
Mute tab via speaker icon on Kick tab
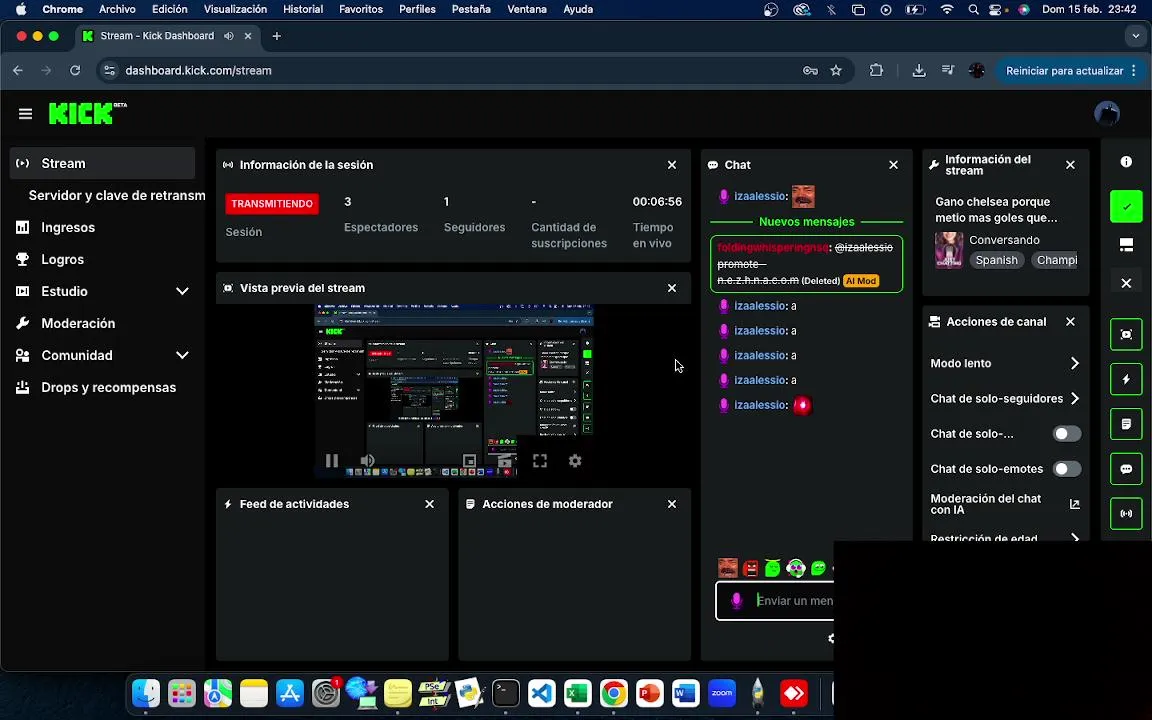(228, 36)
